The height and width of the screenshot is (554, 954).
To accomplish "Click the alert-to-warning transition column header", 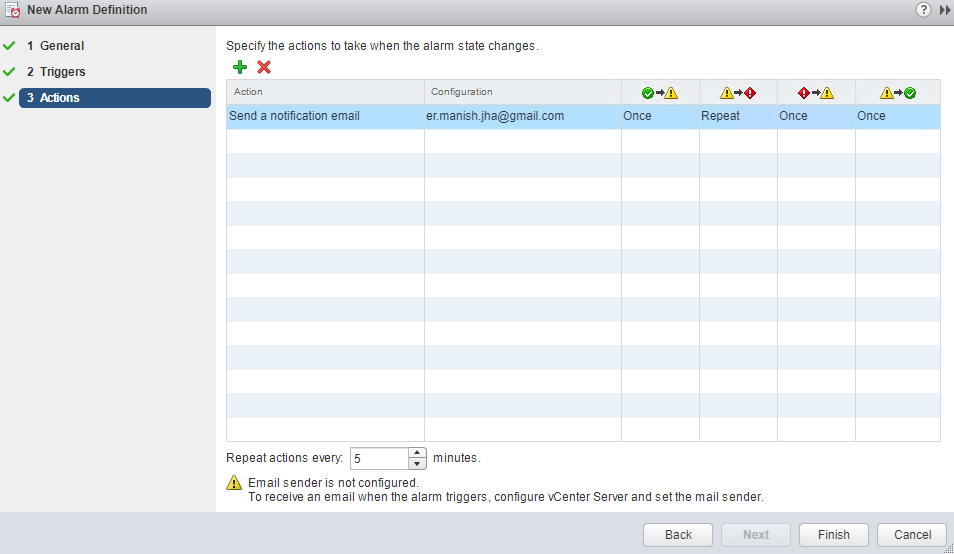I will [816, 93].
